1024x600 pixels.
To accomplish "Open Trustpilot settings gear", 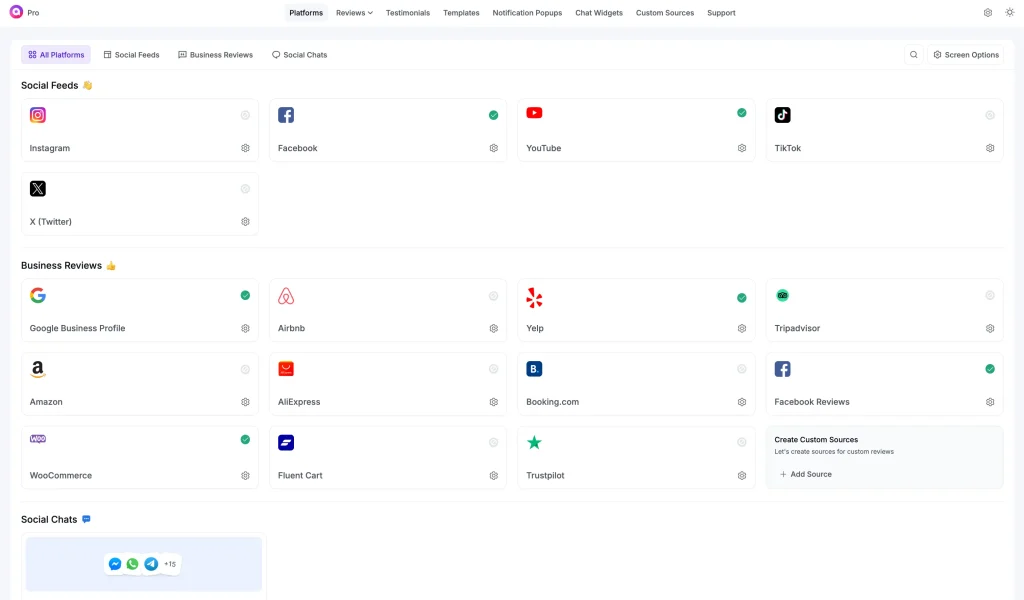I will coord(742,476).
